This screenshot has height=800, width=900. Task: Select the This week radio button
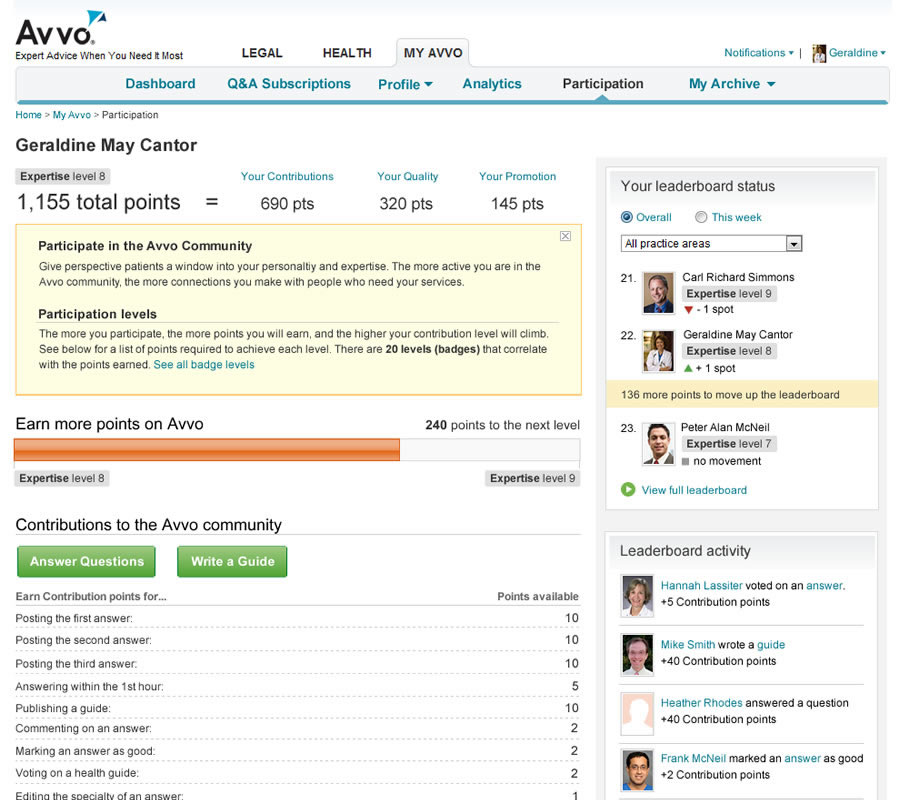click(x=701, y=217)
